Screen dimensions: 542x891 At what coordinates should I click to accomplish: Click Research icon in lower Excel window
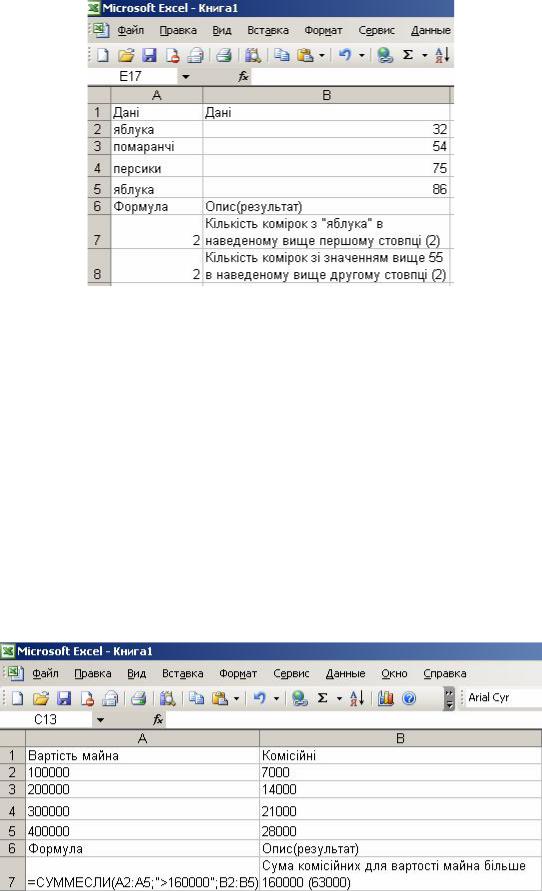[168, 698]
